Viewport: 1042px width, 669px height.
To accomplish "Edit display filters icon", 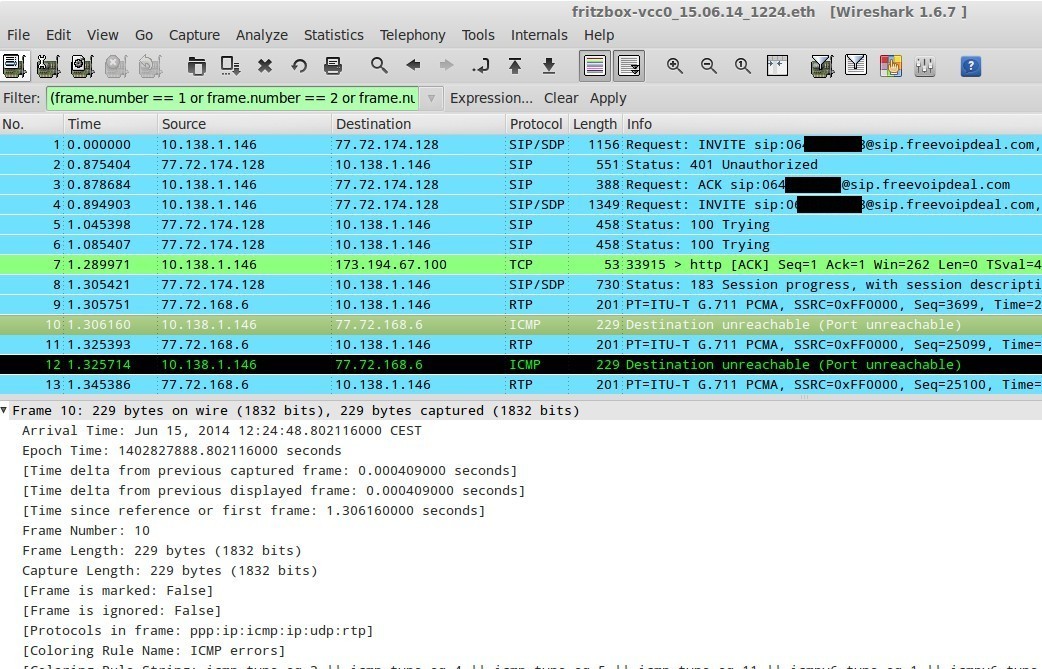I will 856,66.
